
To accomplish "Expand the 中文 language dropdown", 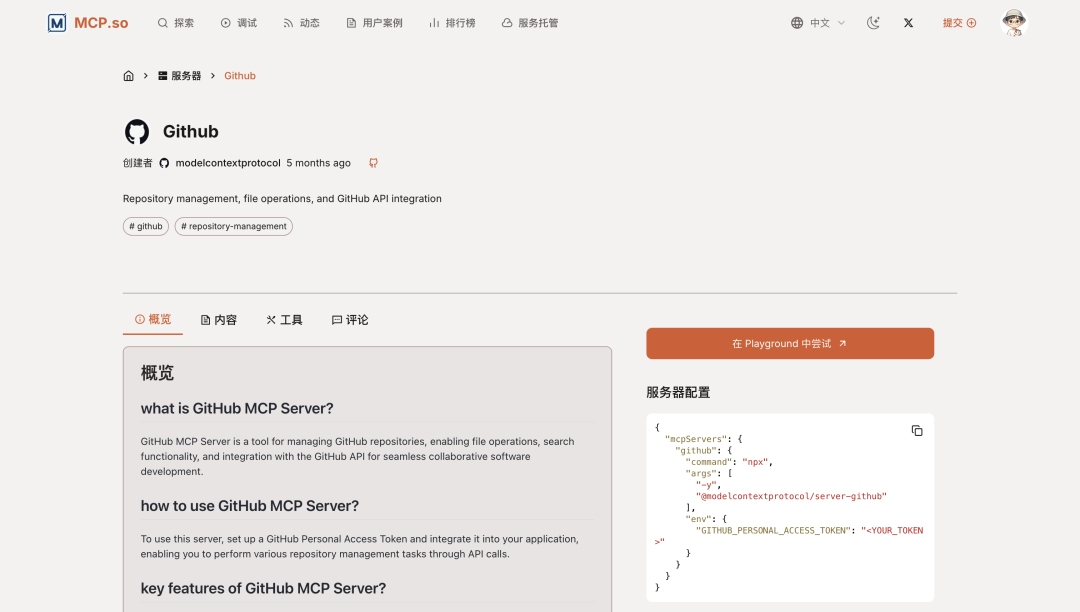I will (818, 23).
